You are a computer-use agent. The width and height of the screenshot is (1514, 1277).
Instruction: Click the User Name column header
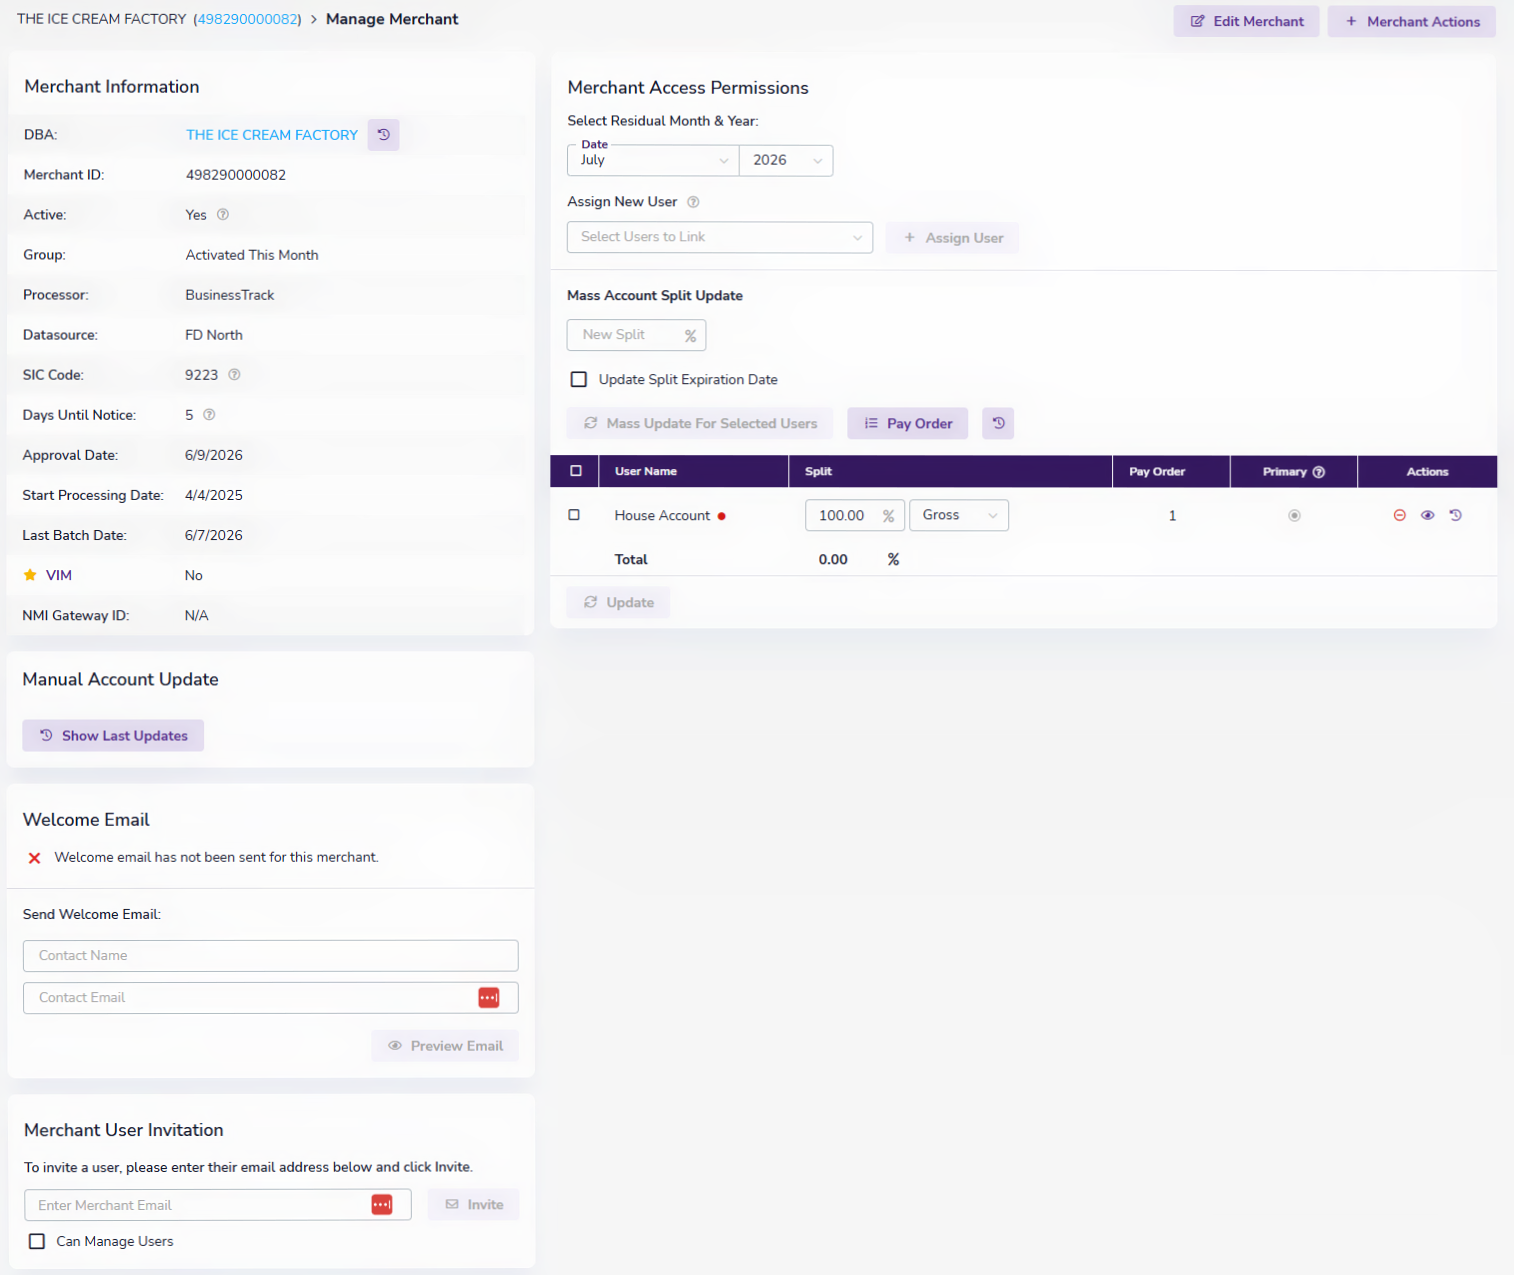tap(646, 472)
